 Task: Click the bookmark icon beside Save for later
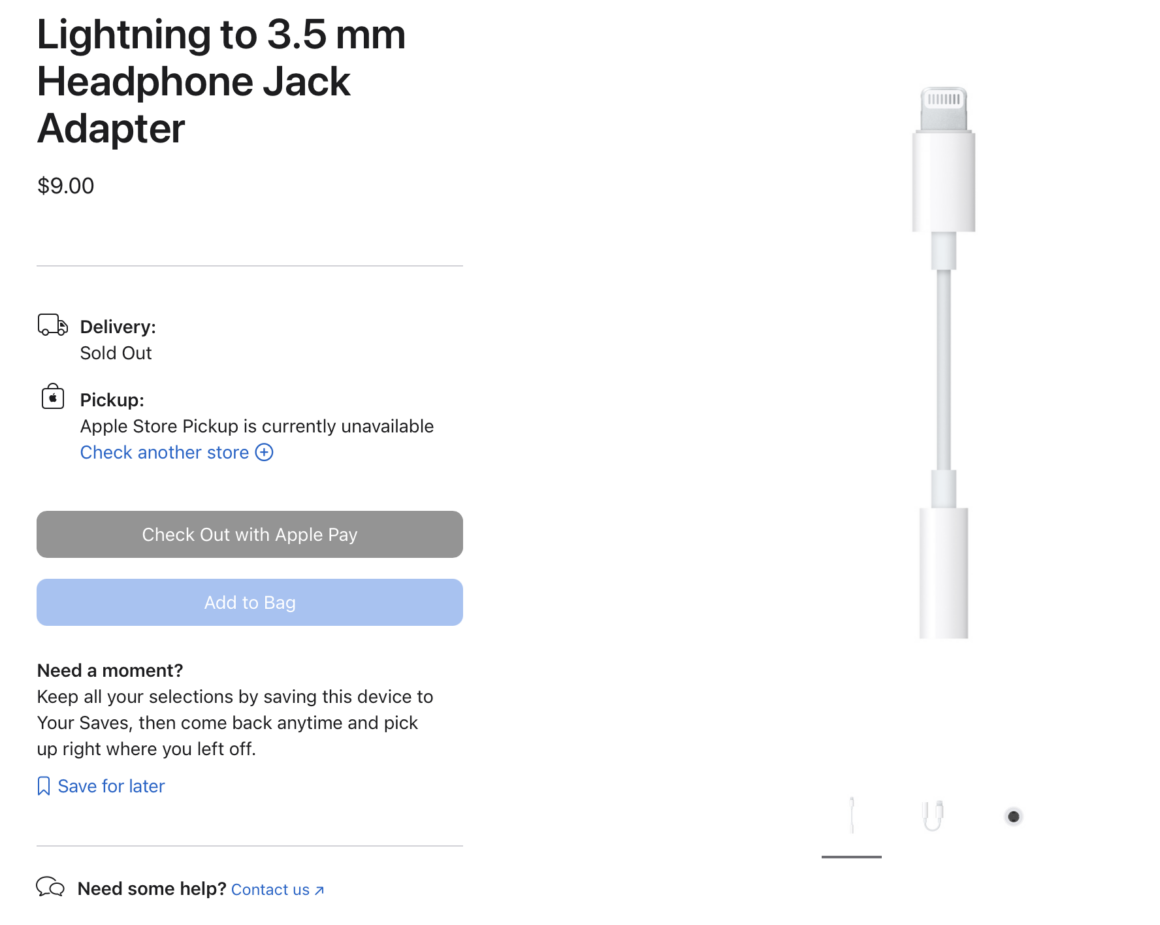tap(44, 787)
